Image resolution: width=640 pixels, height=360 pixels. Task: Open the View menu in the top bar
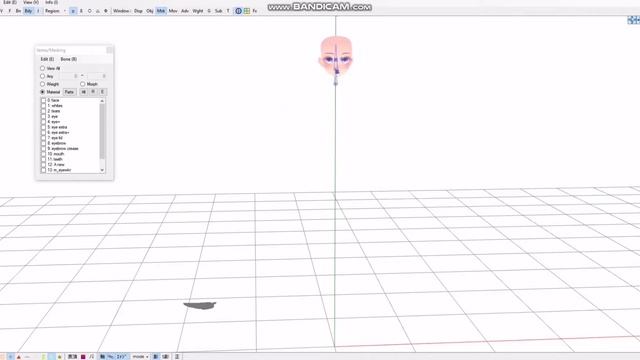pos(31,2)
